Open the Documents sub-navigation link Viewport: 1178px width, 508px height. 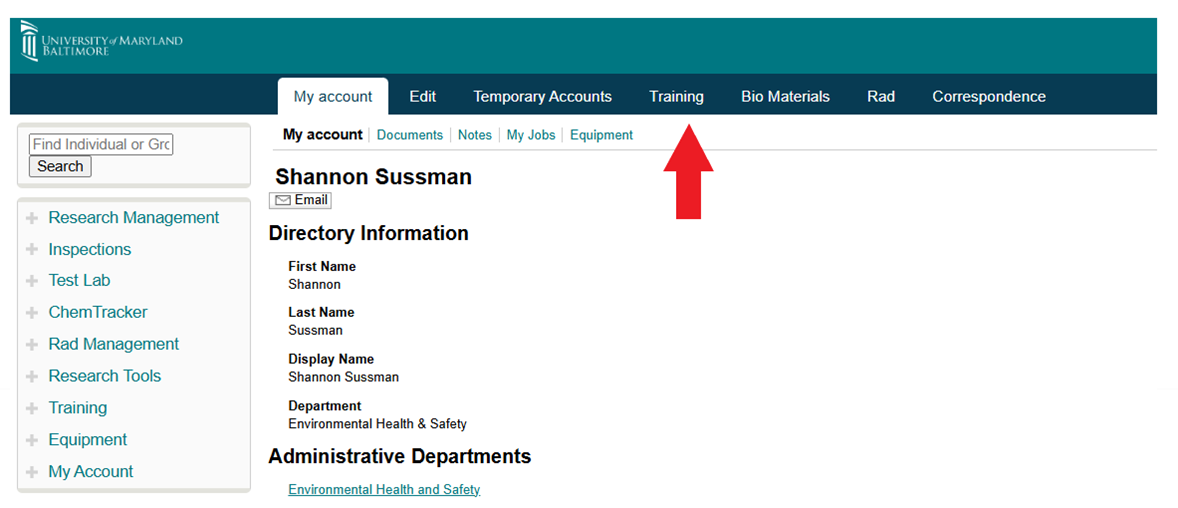(409, 135)
